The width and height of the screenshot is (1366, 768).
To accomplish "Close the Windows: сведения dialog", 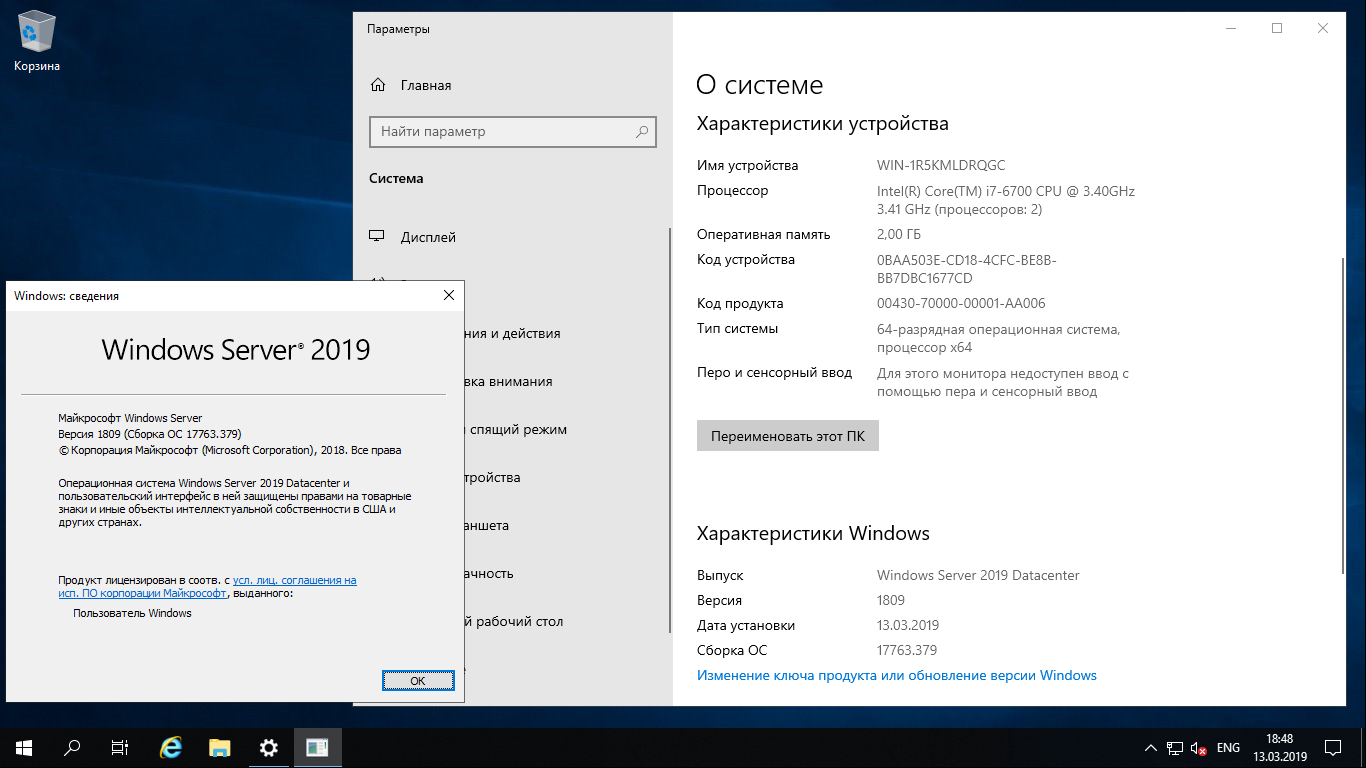I will [449, 295].
